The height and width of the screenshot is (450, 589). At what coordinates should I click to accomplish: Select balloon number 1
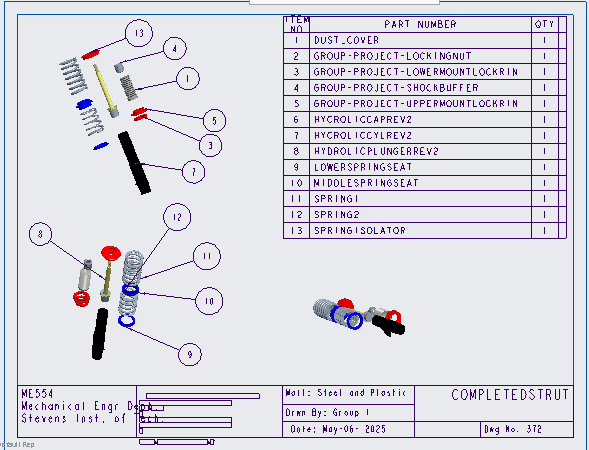[187, 79]
